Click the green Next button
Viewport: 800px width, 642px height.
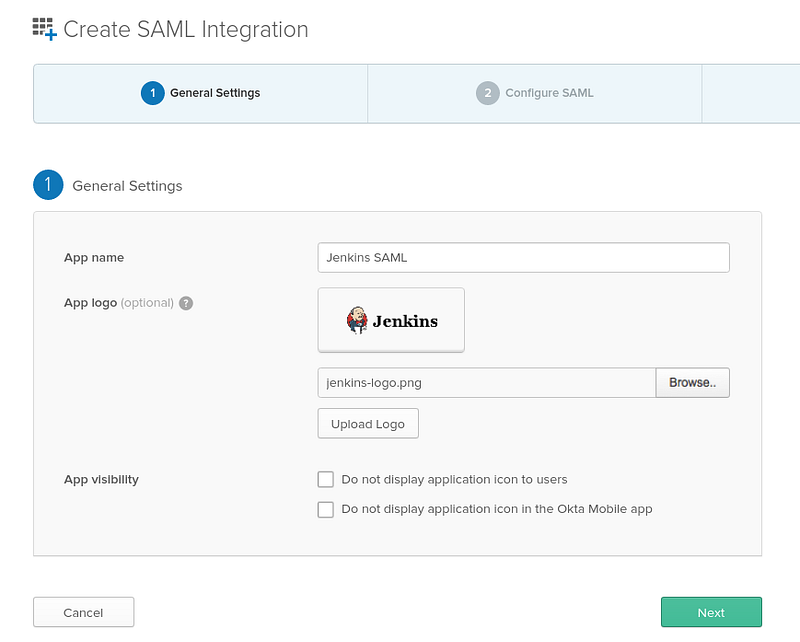click(x=711, y=612)
